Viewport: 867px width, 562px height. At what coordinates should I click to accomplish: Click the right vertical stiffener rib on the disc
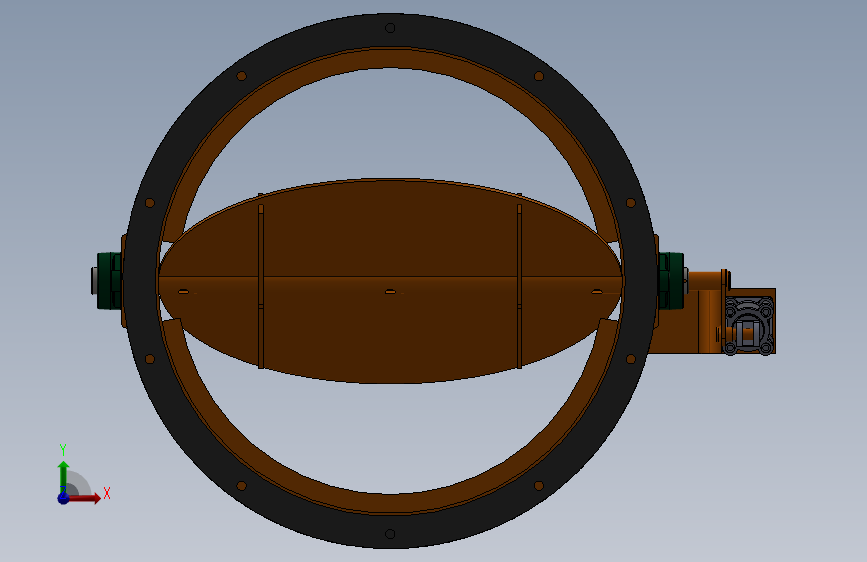point(519,285)
